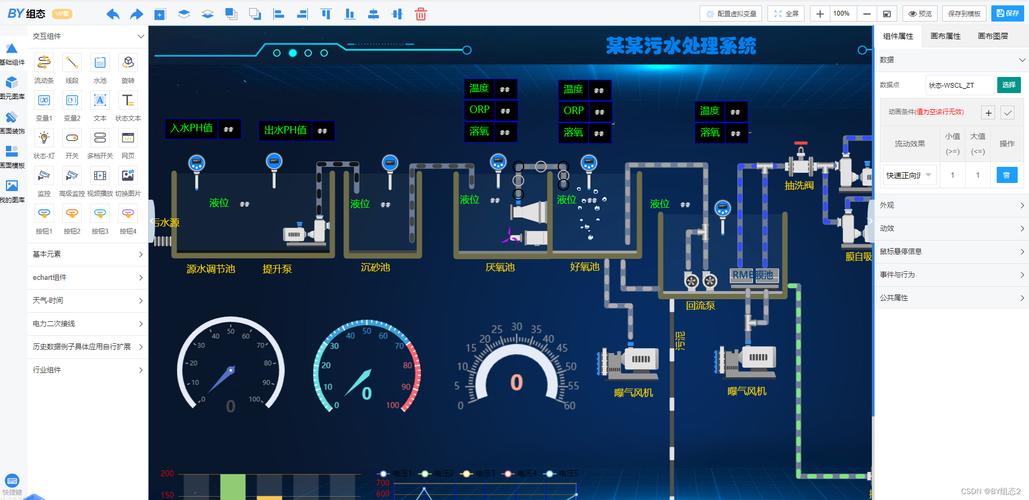This screenshot has width=1029, height=500.
Task: Switch to the 画布属性 tab
Action: pos(945,37)
